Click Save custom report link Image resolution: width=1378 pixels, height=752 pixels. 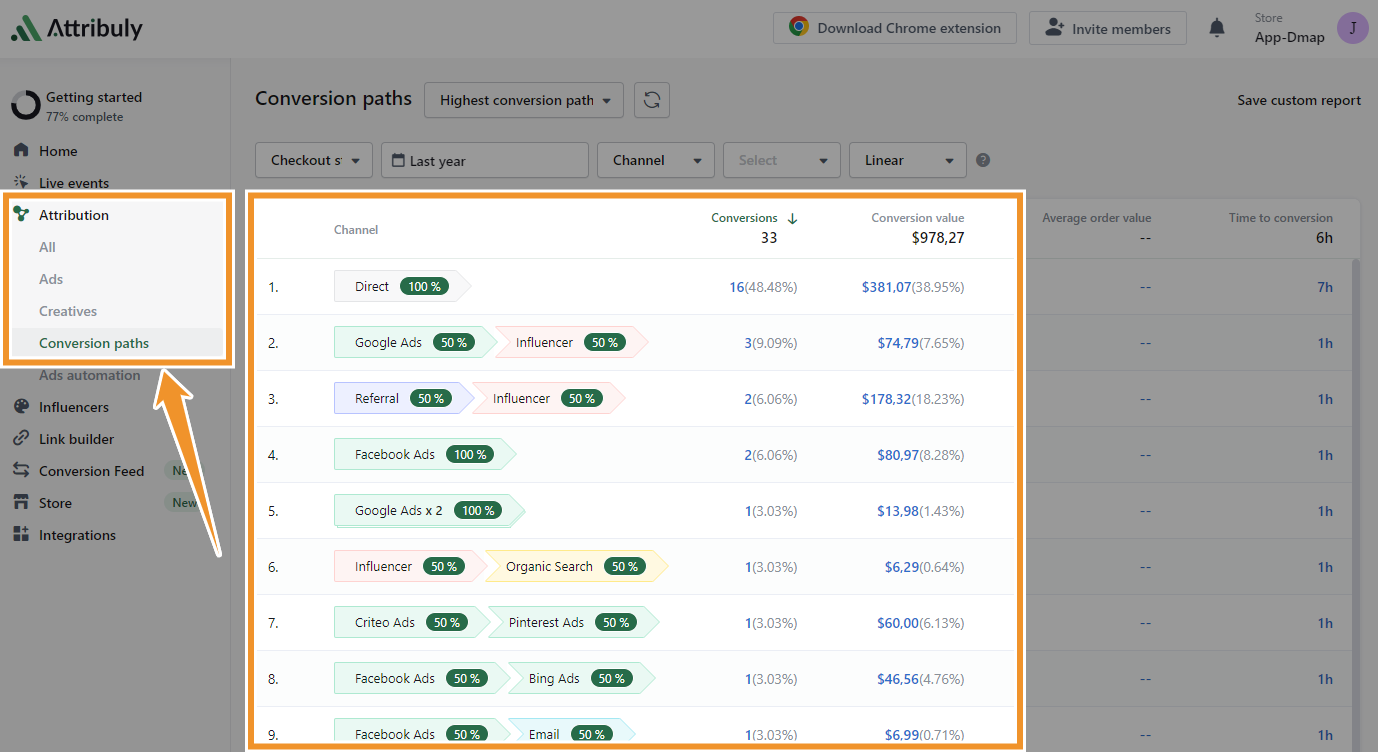[x=1298, y=100]
